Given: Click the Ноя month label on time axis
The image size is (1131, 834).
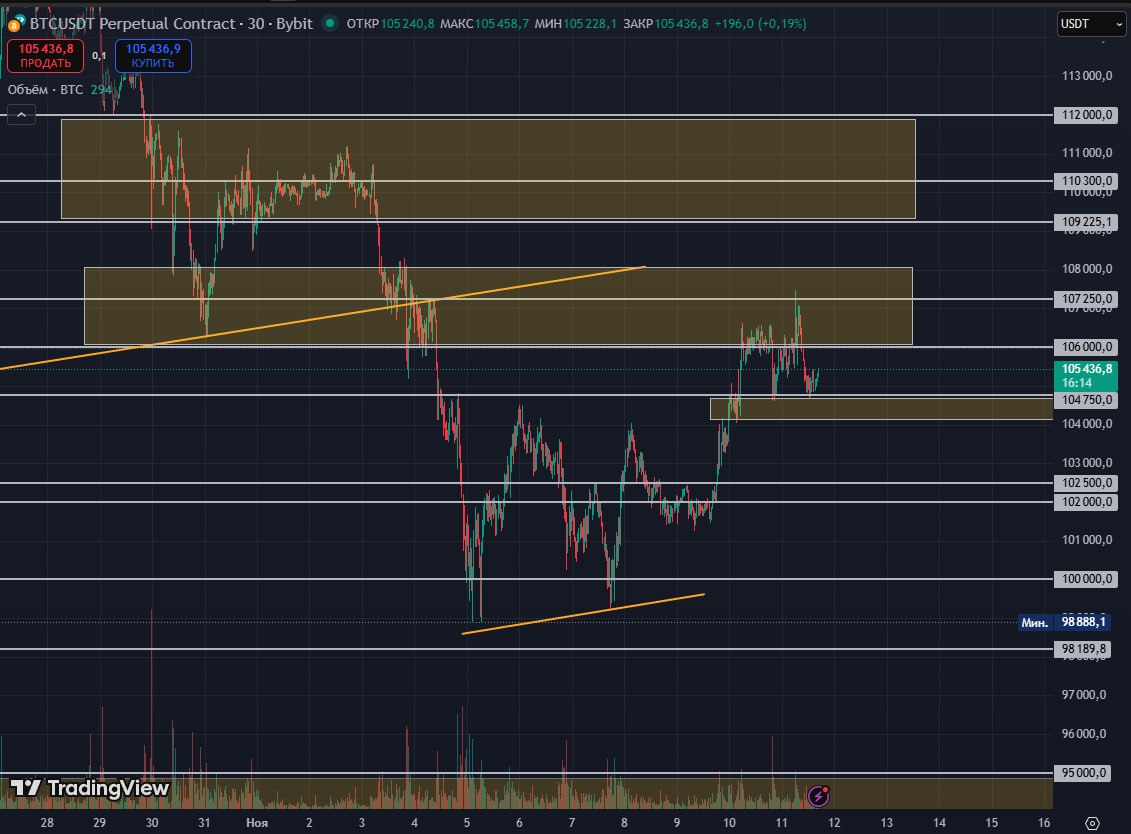Looking at the screenshot, I should 257,822.
